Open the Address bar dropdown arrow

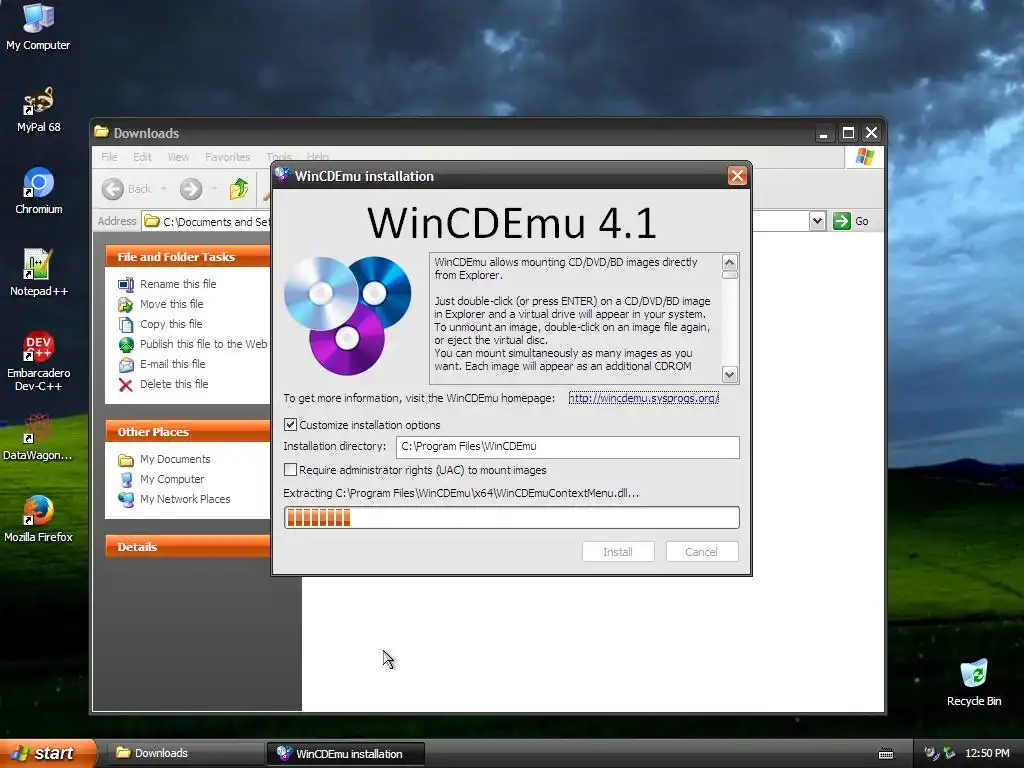tap(817, 221)
